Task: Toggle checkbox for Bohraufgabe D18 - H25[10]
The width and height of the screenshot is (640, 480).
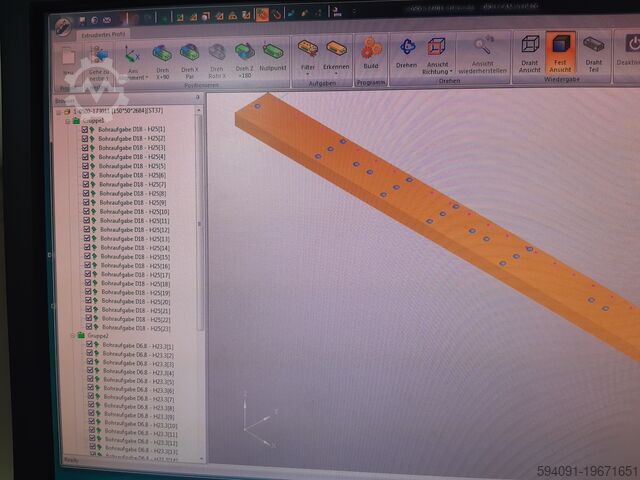Action: [x=86, y=212]
